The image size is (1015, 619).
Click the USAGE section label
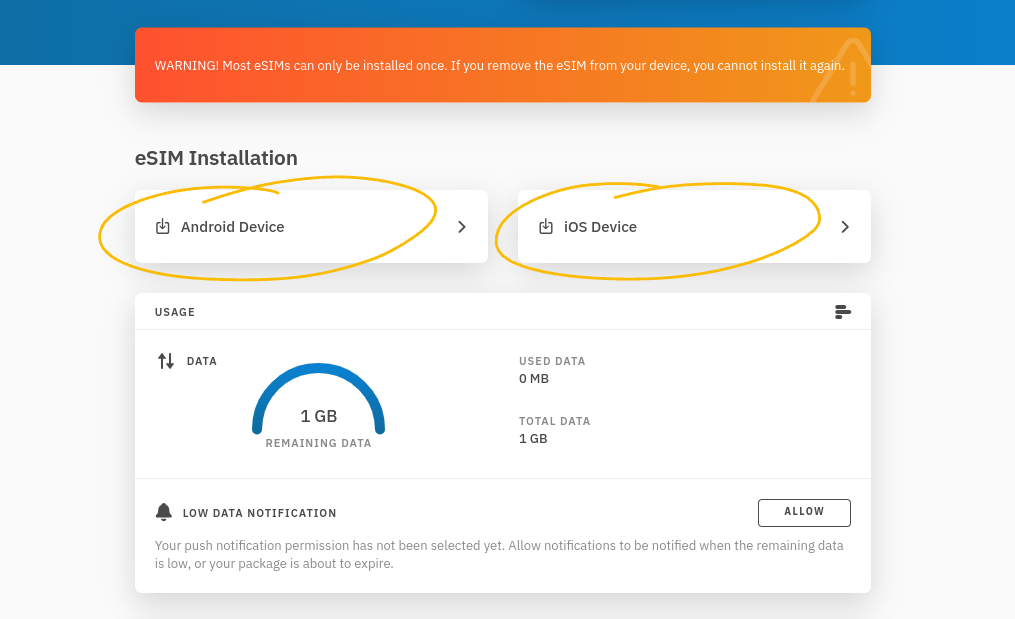click(x=175, y=312)
